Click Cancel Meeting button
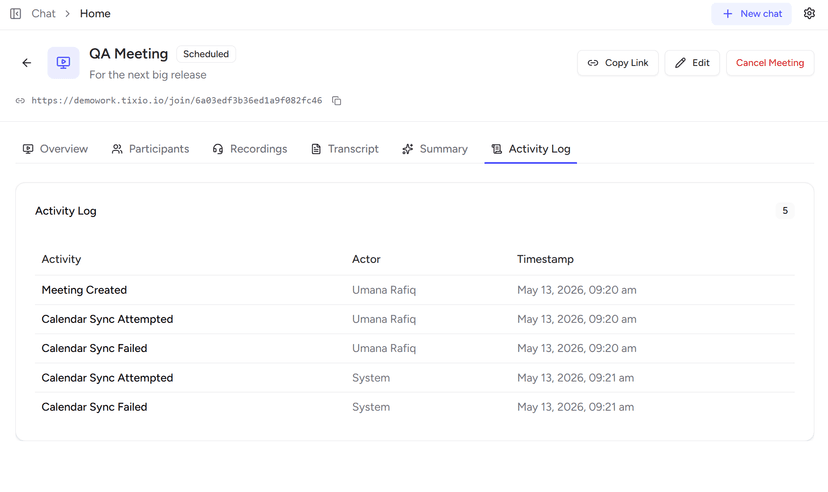The height and width of the screenshot is (492, 828). [x=770, y=63]
